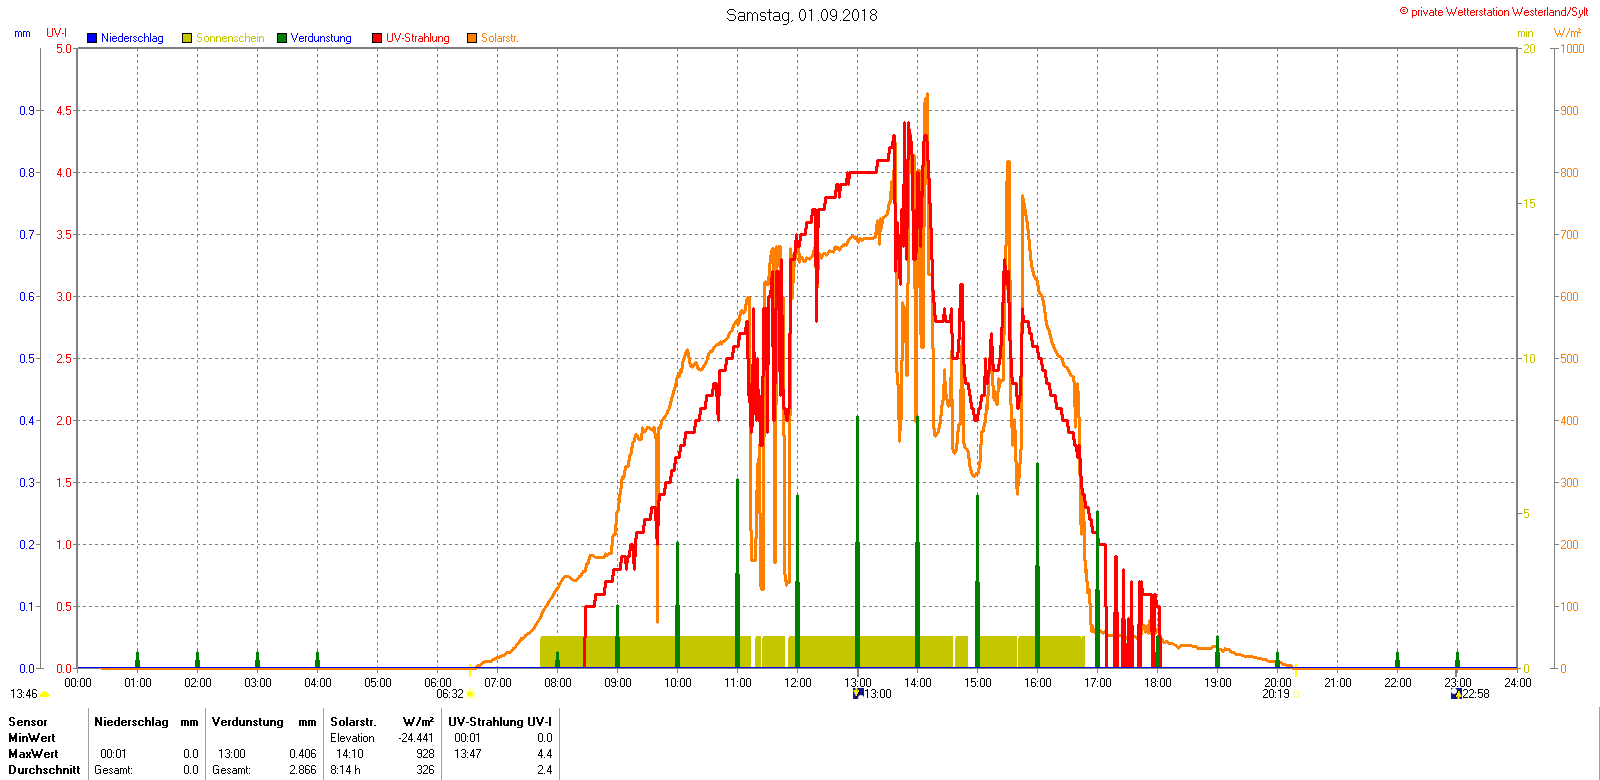The height and width of the screenshot is (780, 1600).
Task: Click the 24:00 tick label on the time axis
Action: pyautogui.click(x=1518, y=683)
